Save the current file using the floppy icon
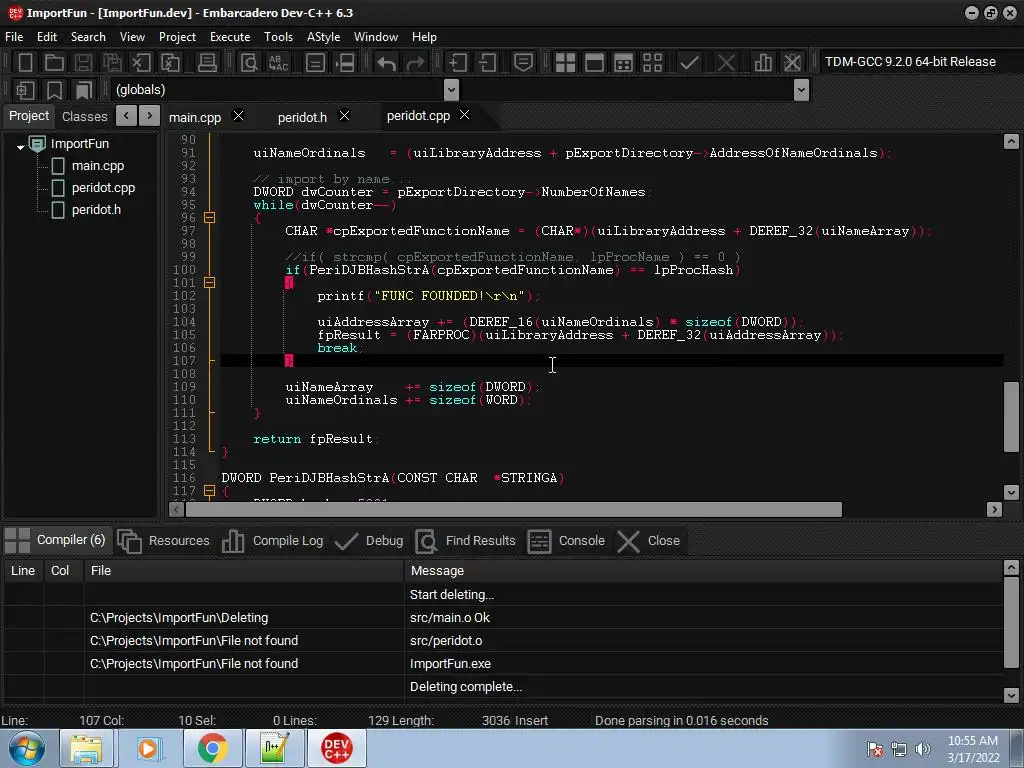Screen dimensions: 1024x768 [x=83, y=63]
